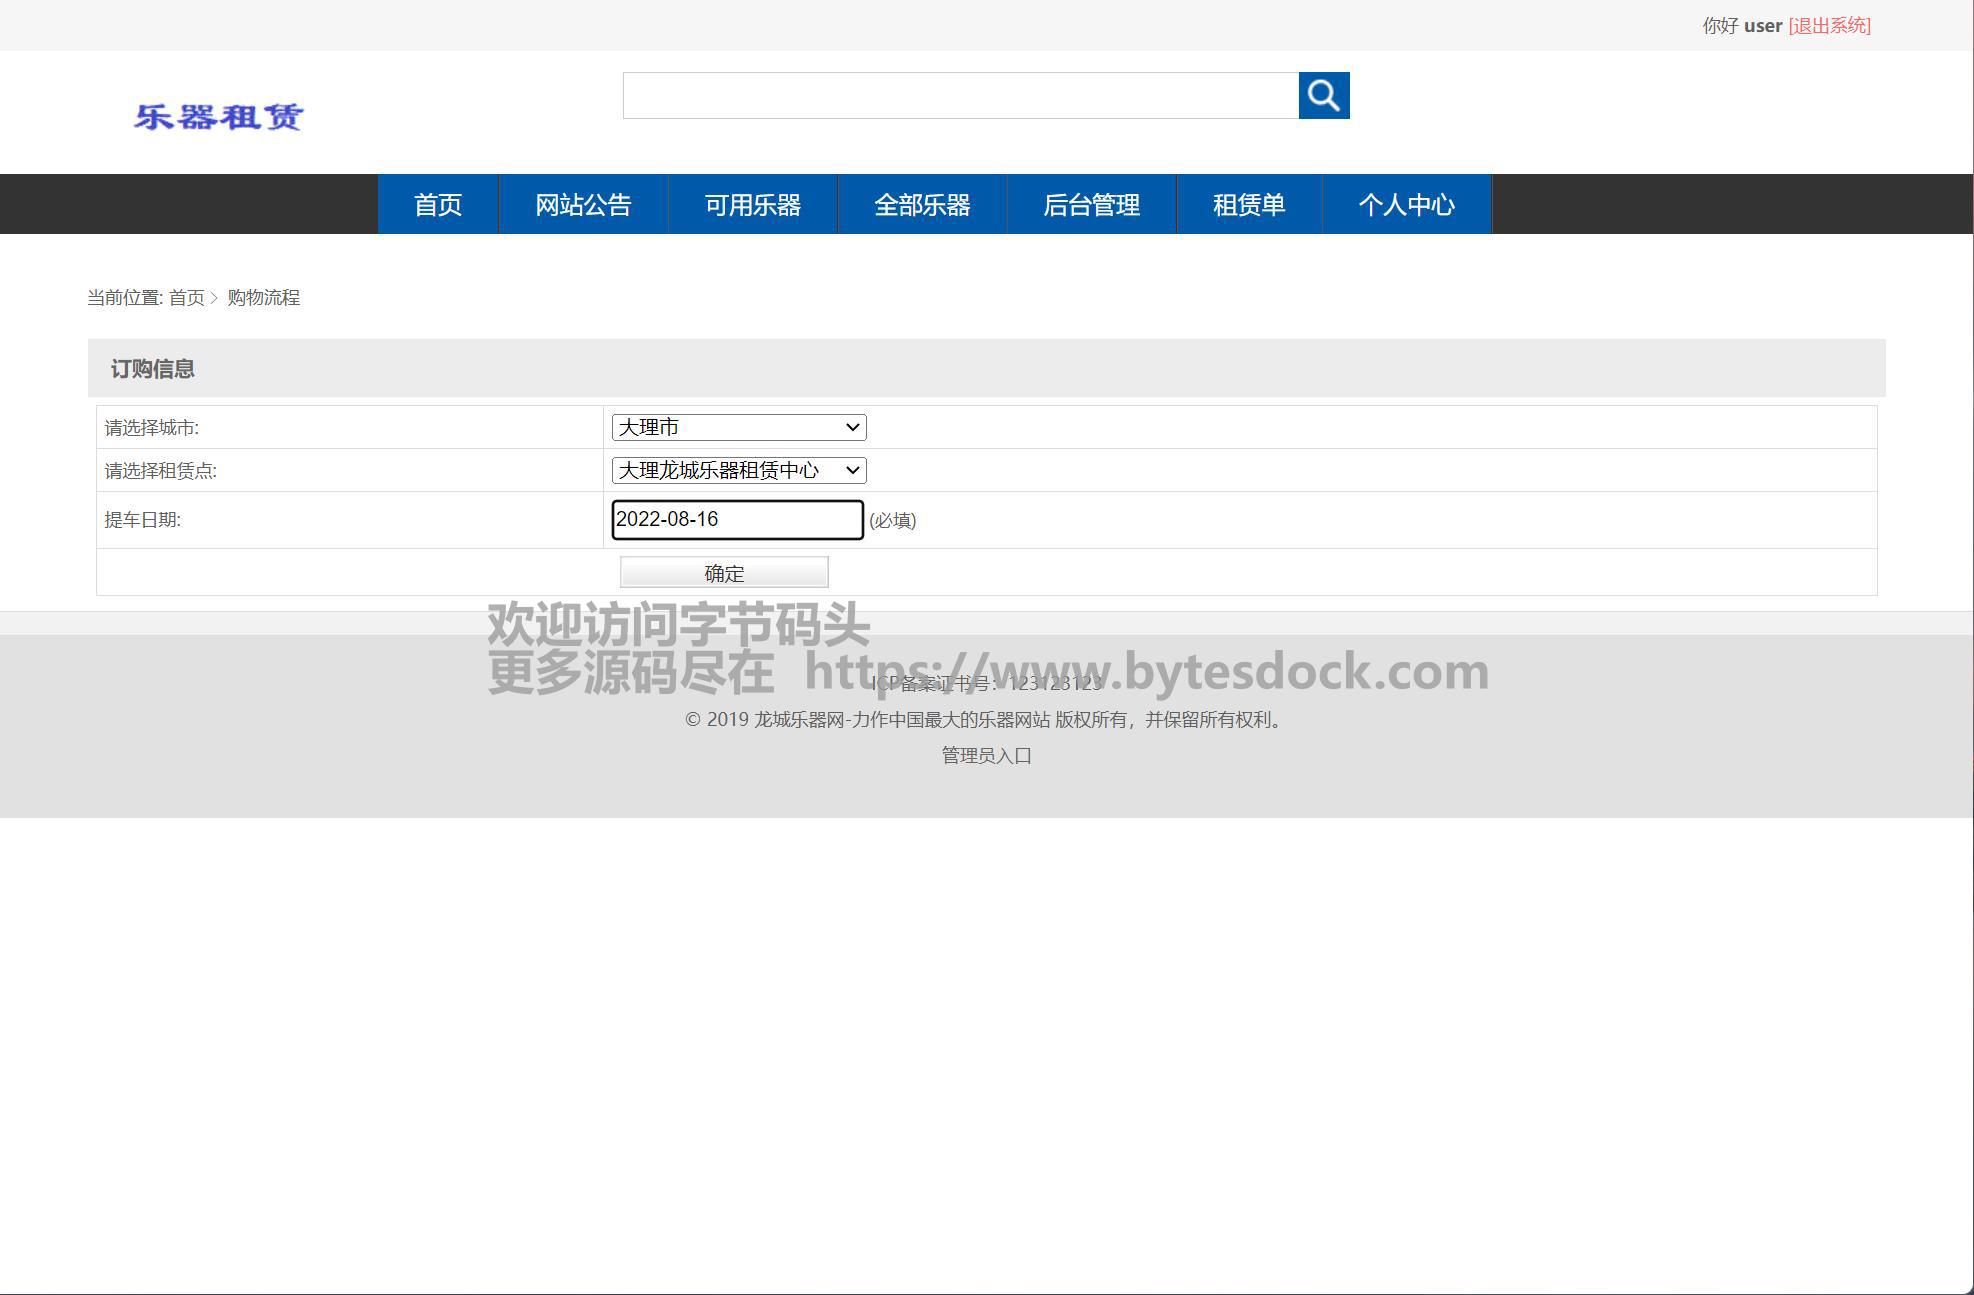Open the 租赁单 rental orders tab
Viewport: 1974px width, 1295px height.
click(x=1248, y=205)
